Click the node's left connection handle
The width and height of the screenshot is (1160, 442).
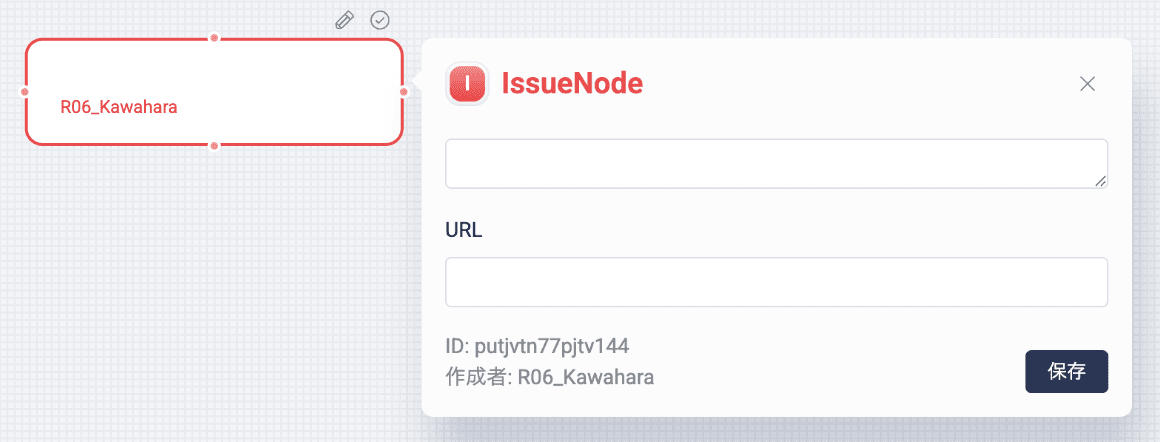point(24,92)
